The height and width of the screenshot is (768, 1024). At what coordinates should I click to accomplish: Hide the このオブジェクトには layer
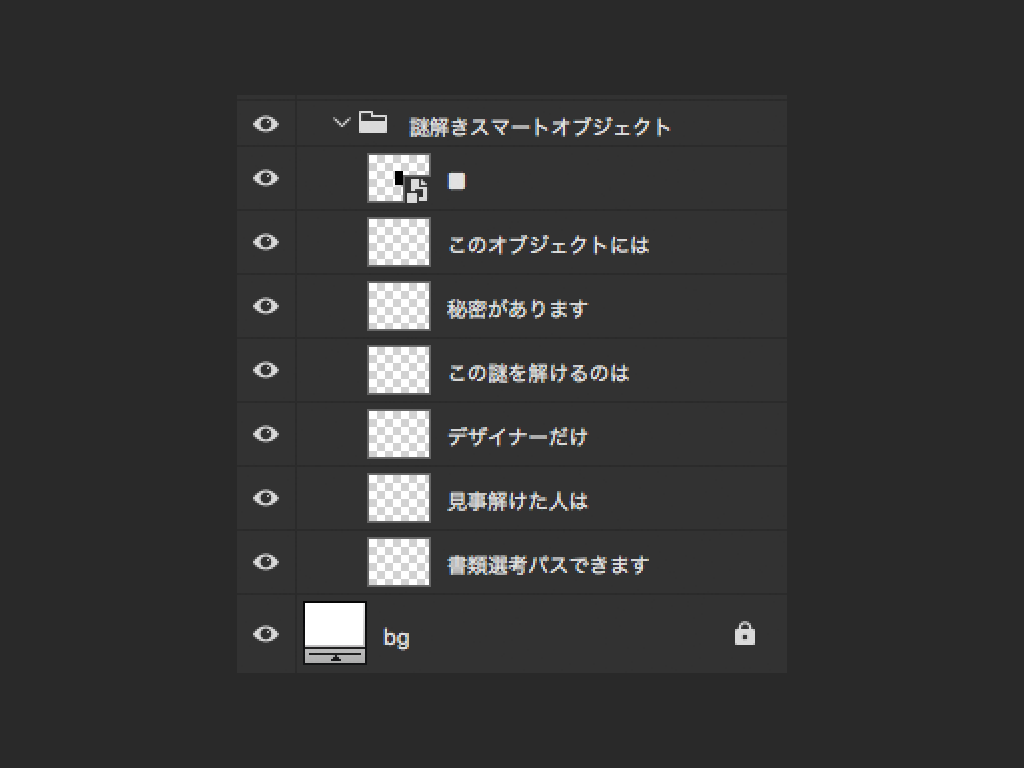pos(266,242)
